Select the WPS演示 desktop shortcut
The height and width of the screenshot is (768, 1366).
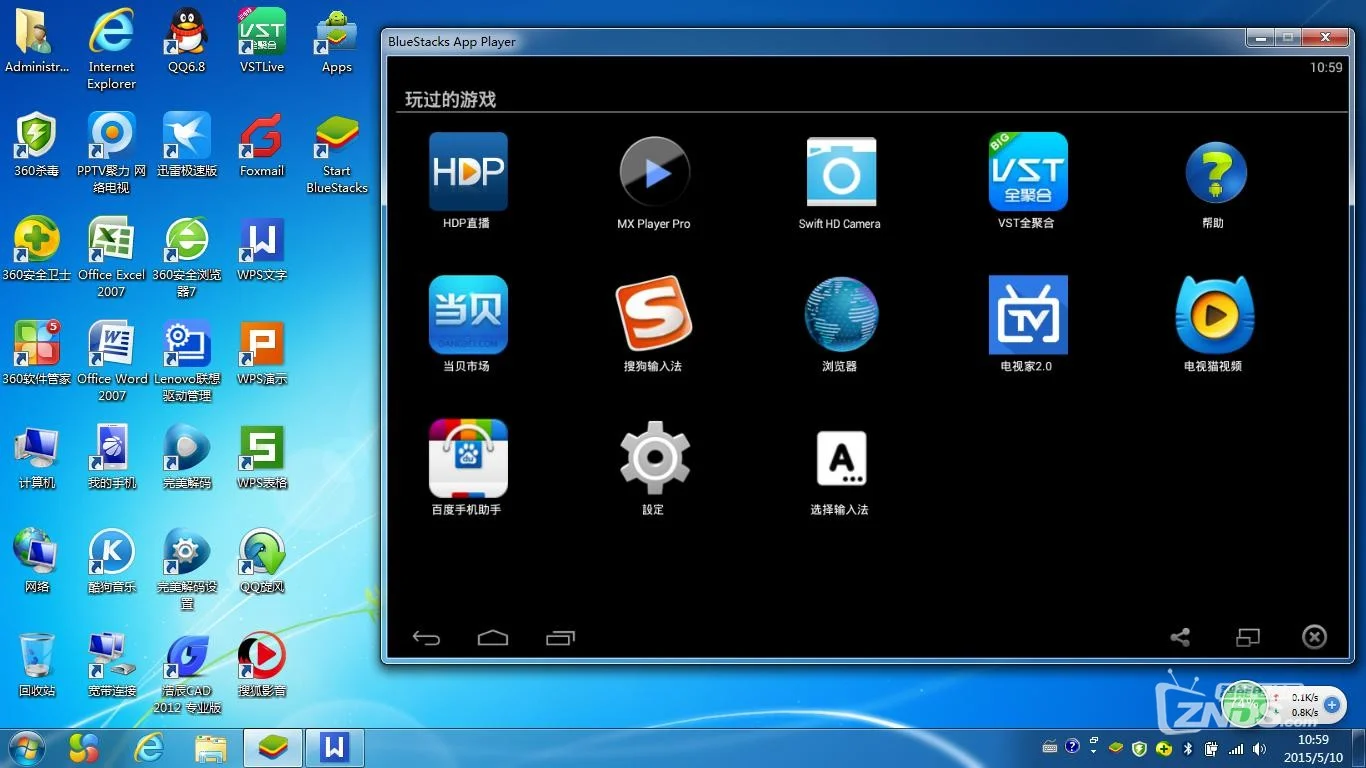pyautogui.click(x=262, y=352)
